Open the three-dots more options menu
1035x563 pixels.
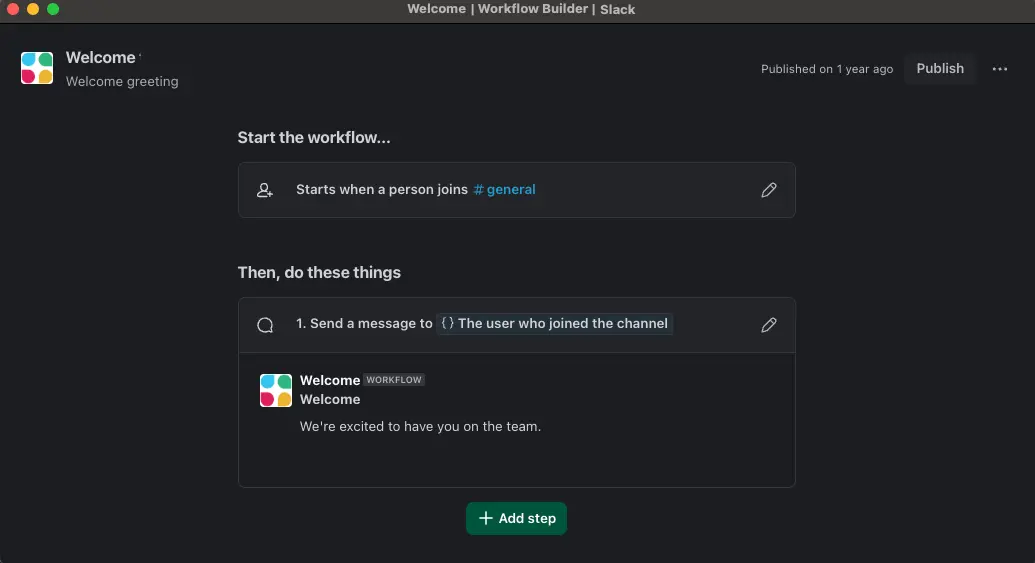click(x=999, y=69)
